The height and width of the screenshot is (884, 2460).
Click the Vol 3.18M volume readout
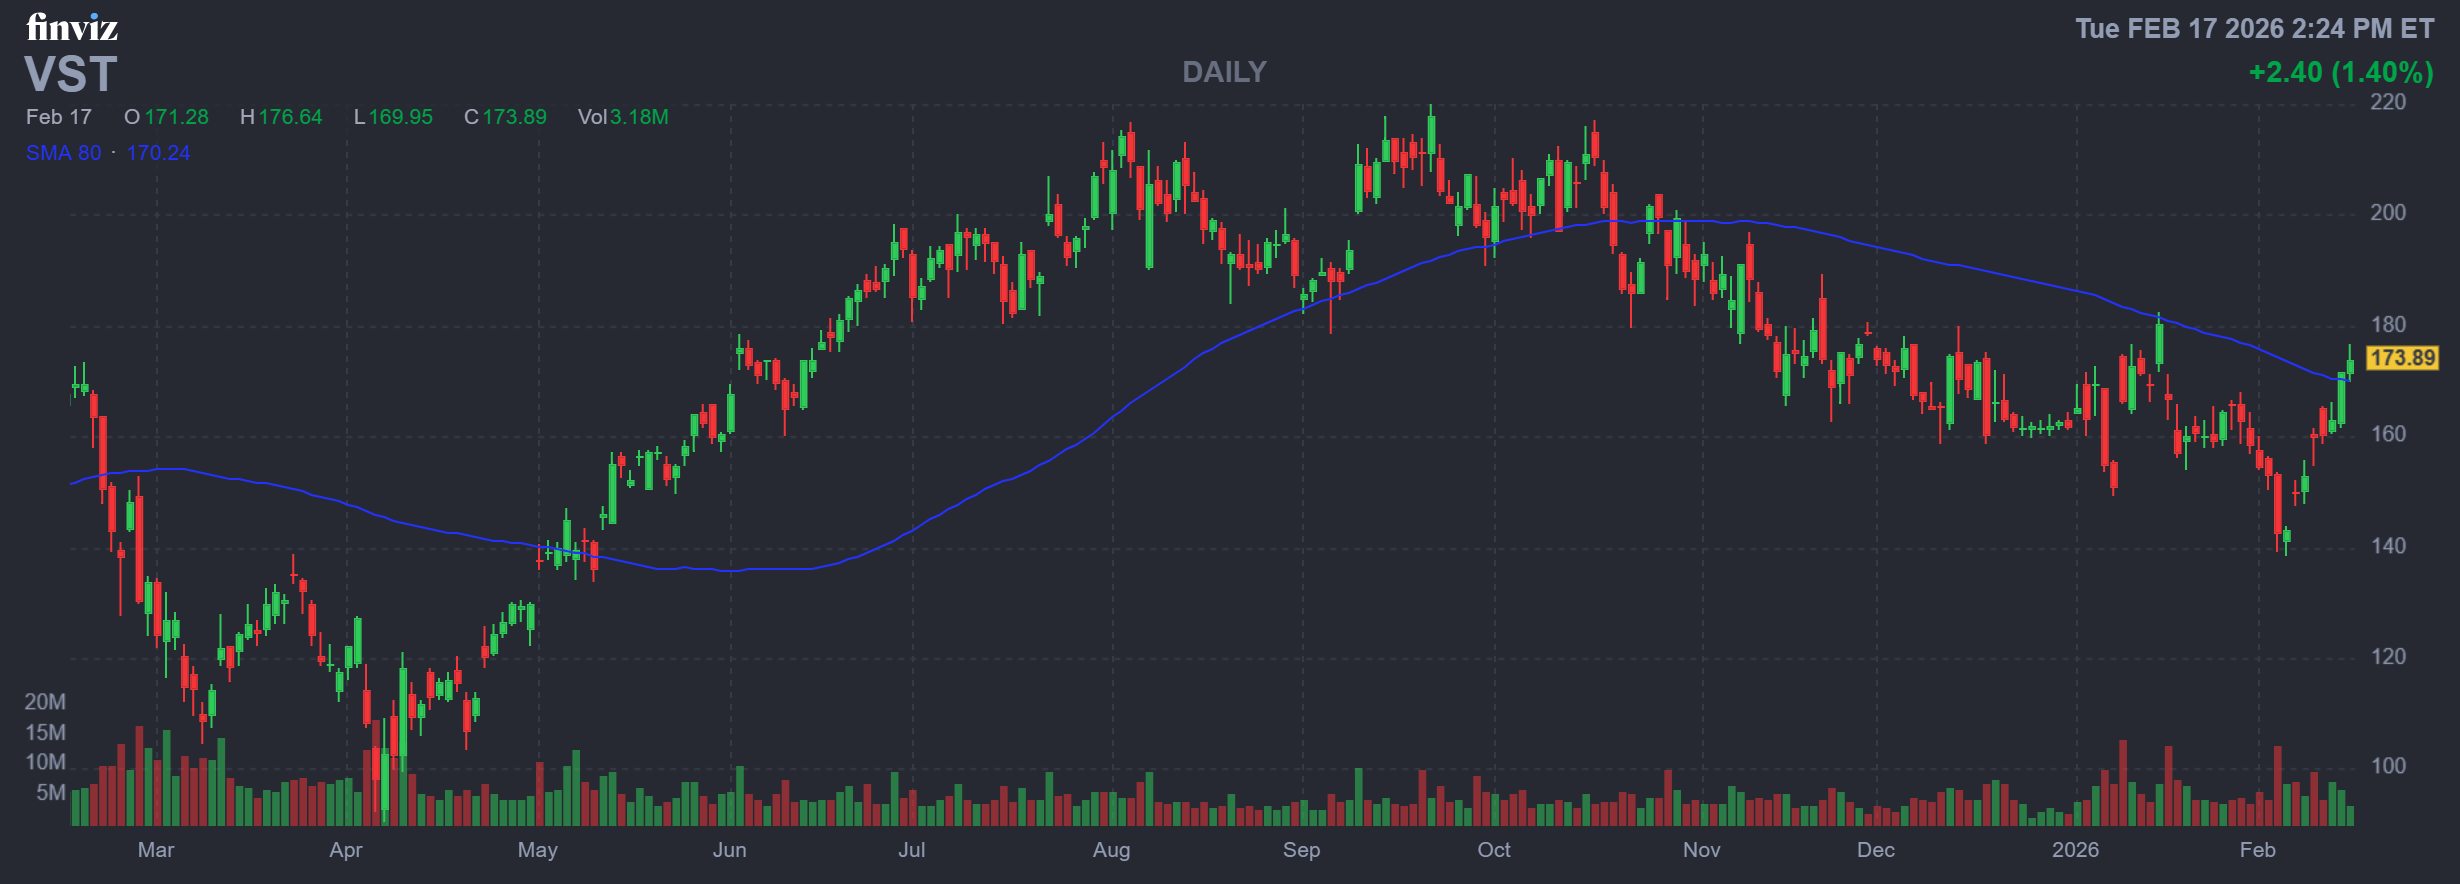pyautogui.click(x=623, y=117)
